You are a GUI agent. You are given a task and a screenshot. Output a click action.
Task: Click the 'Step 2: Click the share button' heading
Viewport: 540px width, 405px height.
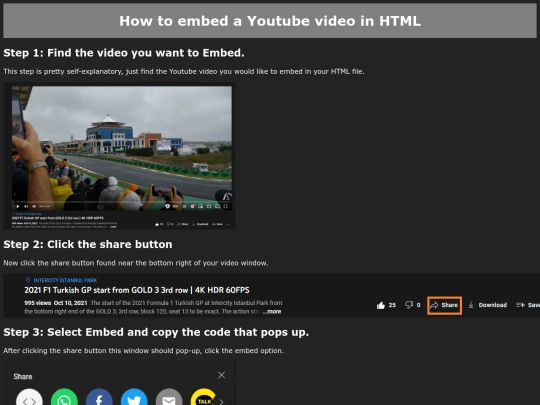click(x=87, y=245)
